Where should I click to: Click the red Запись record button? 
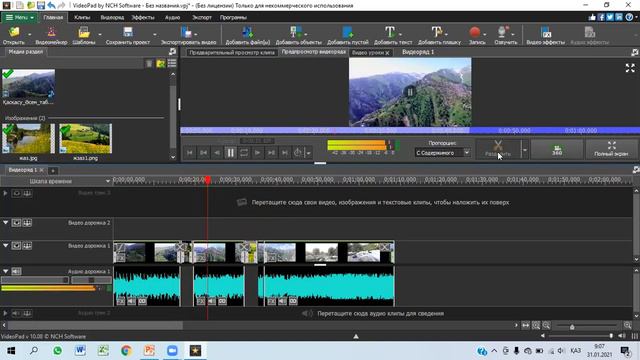pos(477,36)
